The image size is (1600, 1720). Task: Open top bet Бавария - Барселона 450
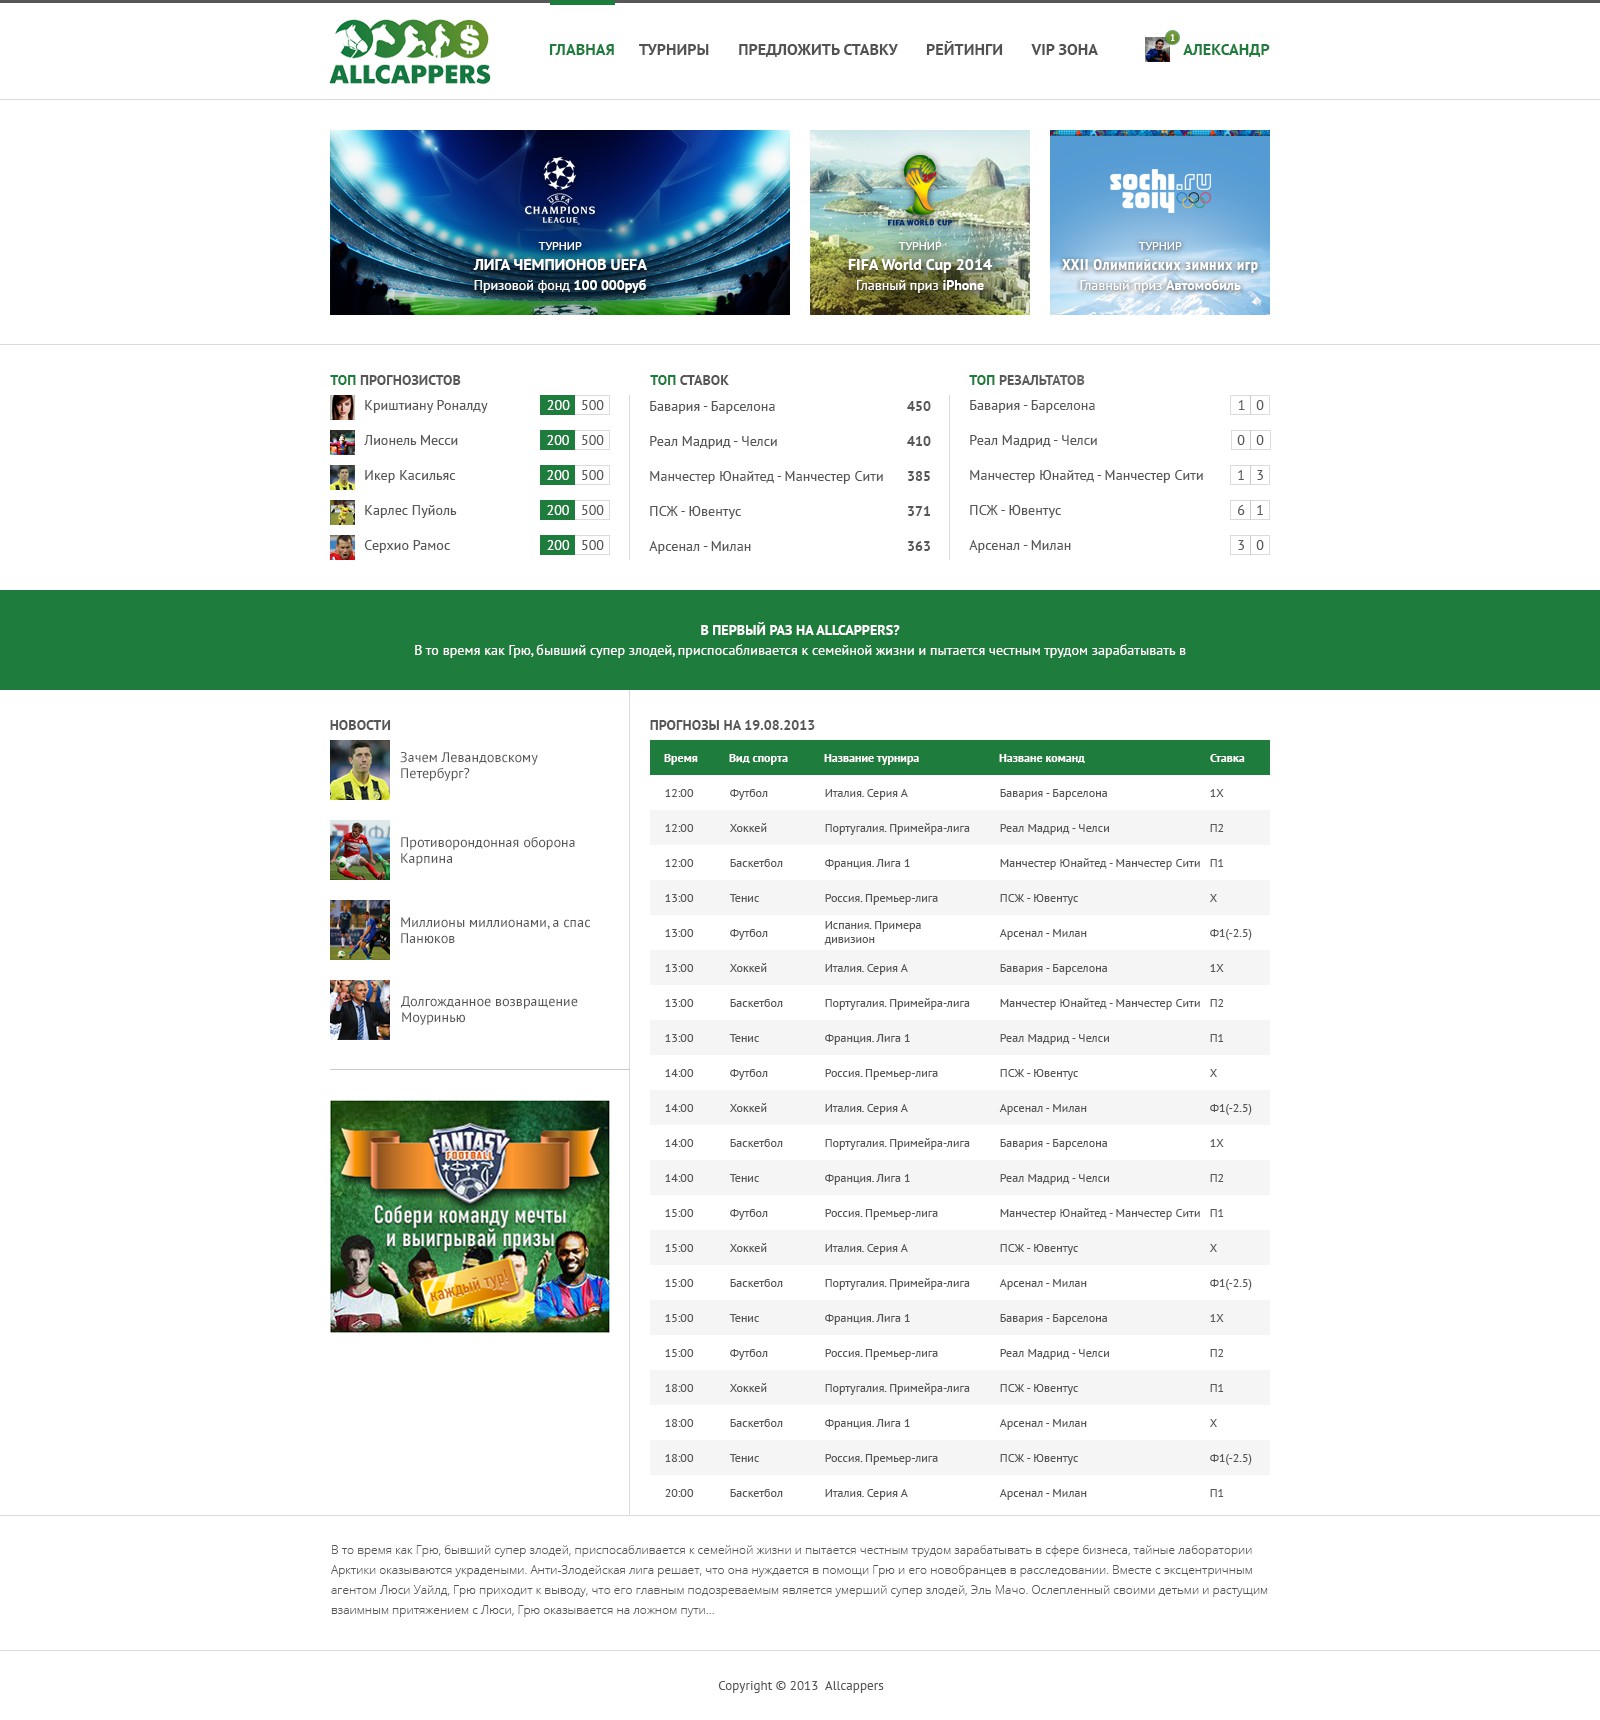[790, 406]
